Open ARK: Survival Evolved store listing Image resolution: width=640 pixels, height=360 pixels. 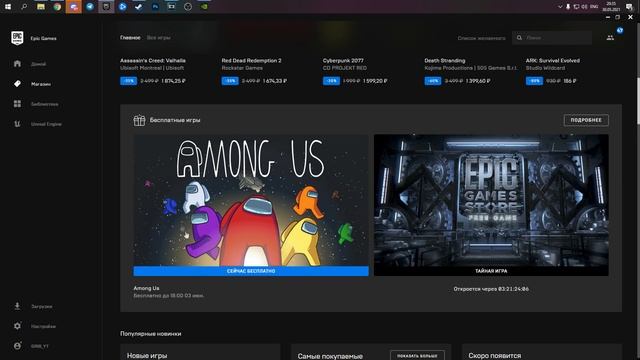click(x=553, y=60)
